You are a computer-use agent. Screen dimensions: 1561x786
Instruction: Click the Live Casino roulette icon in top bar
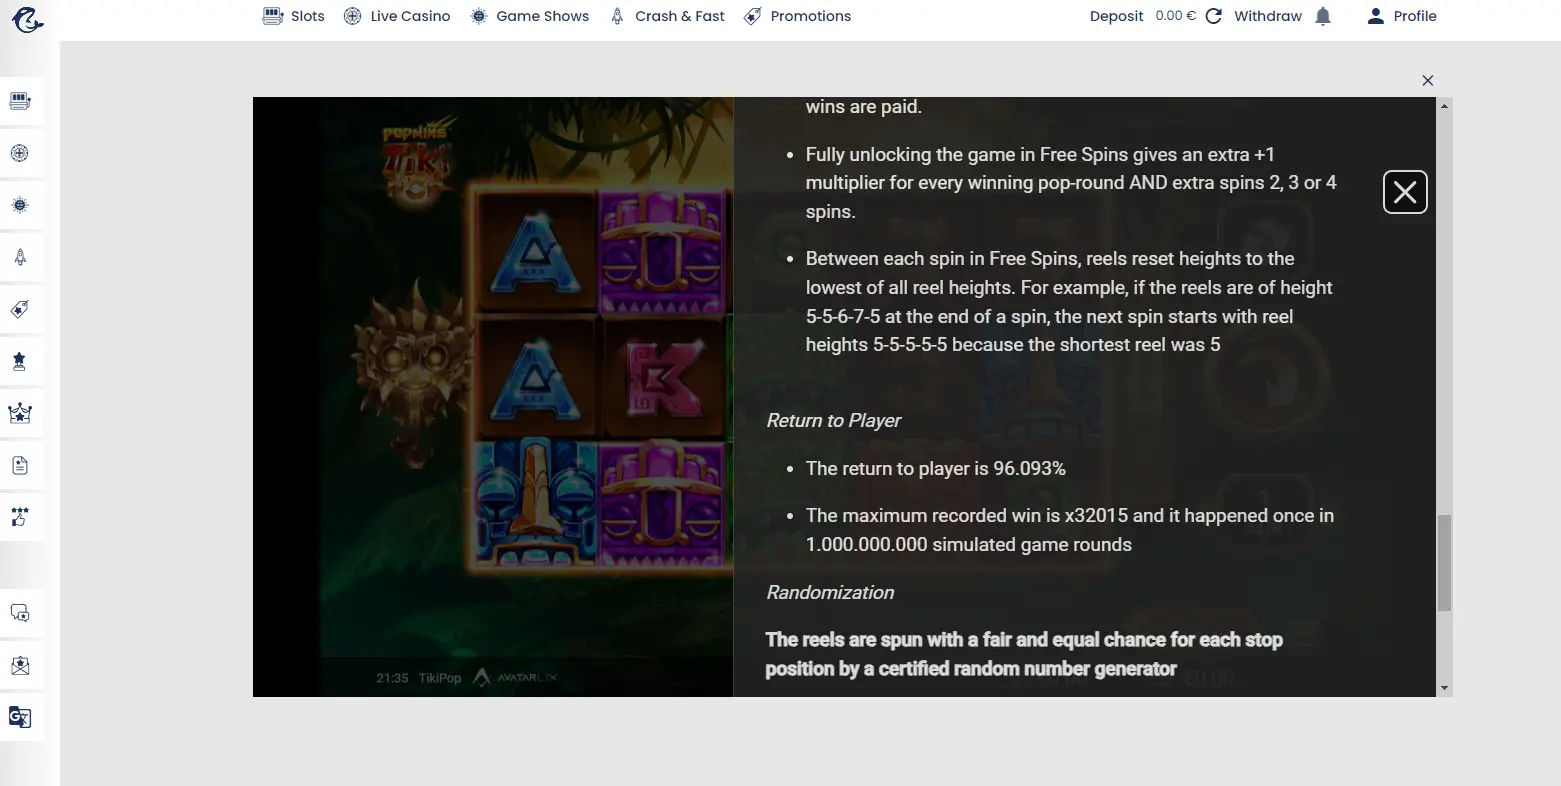[352, 16]
